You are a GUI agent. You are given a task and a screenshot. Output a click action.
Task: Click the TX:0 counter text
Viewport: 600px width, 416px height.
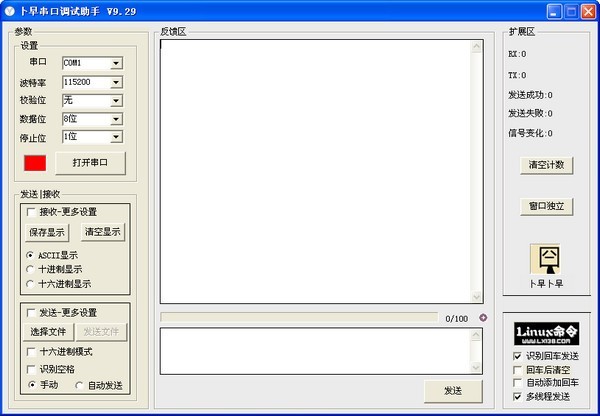[x=517, y=75]
